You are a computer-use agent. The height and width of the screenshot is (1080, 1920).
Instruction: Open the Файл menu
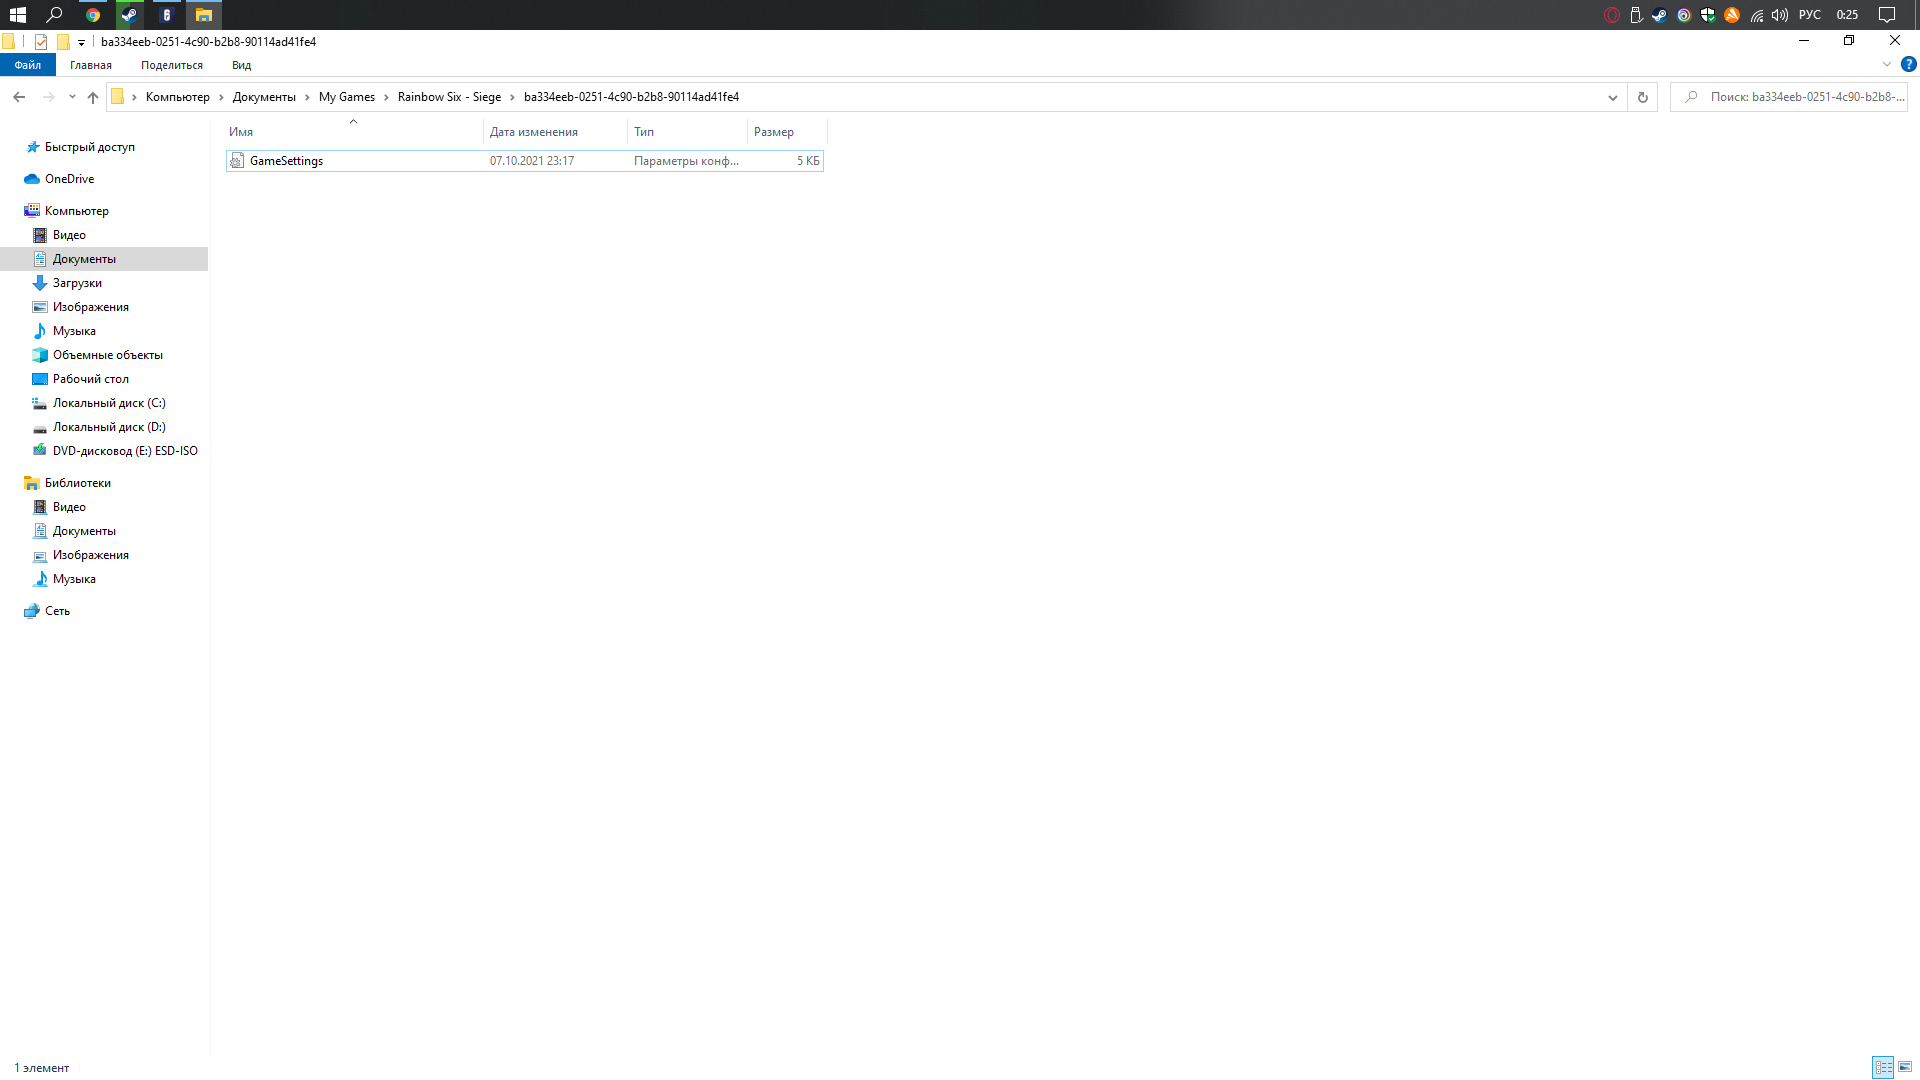point(28,65)
